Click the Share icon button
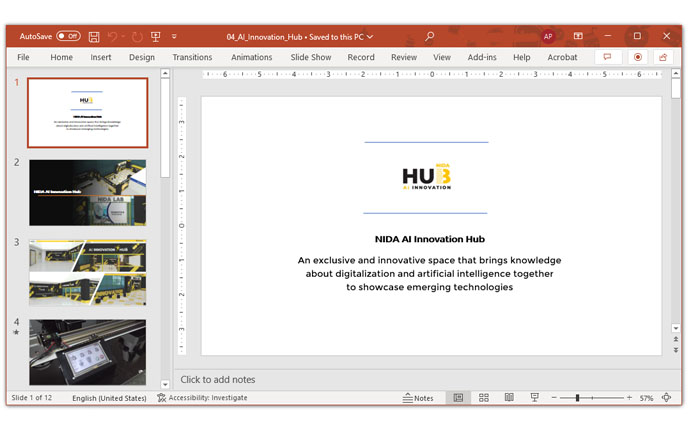This screenshot has height=424, width=688. click(x=663, y=57)
